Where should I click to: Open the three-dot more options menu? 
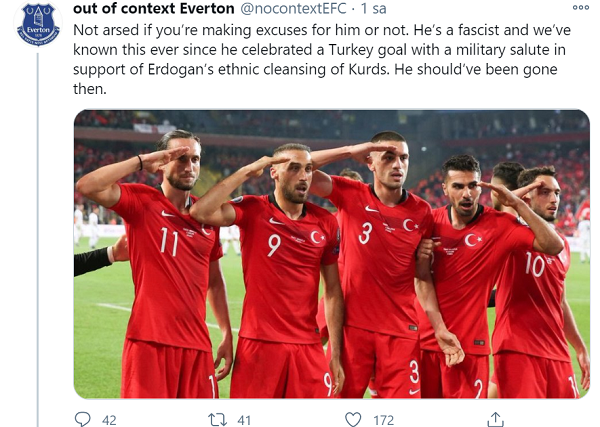pos(580,7)
